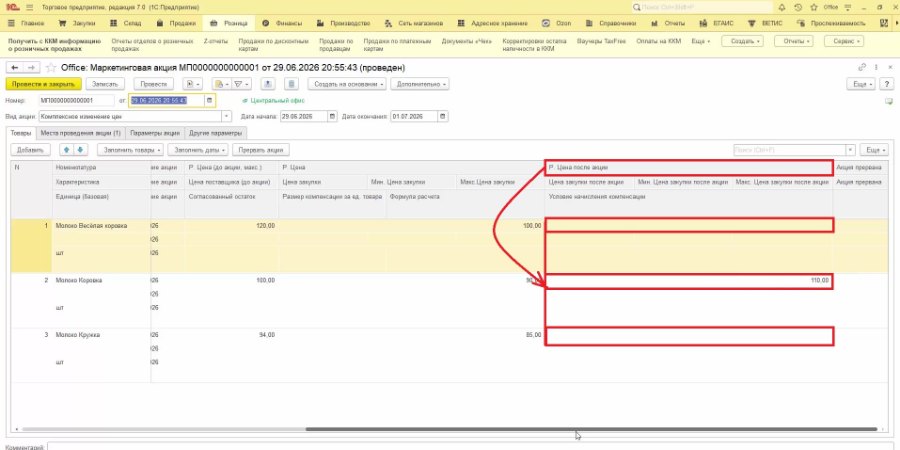
Task: Open the Дополнительно dropdown
Action: [x=420, y=84]
